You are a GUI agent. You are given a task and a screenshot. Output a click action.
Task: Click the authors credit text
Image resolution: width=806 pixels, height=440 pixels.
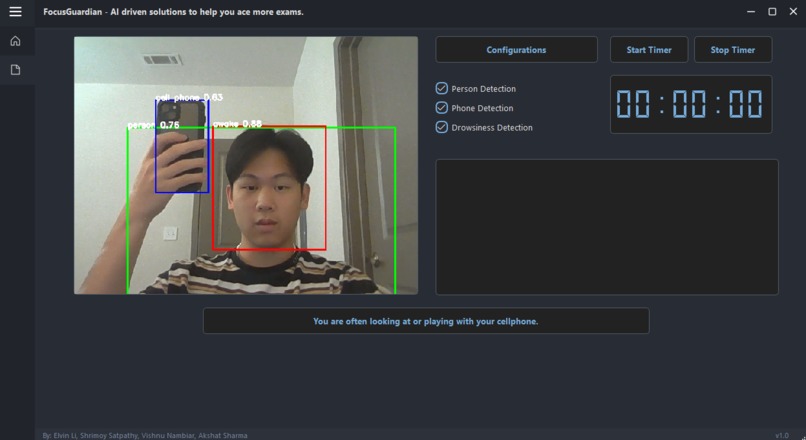coord(145,435)
